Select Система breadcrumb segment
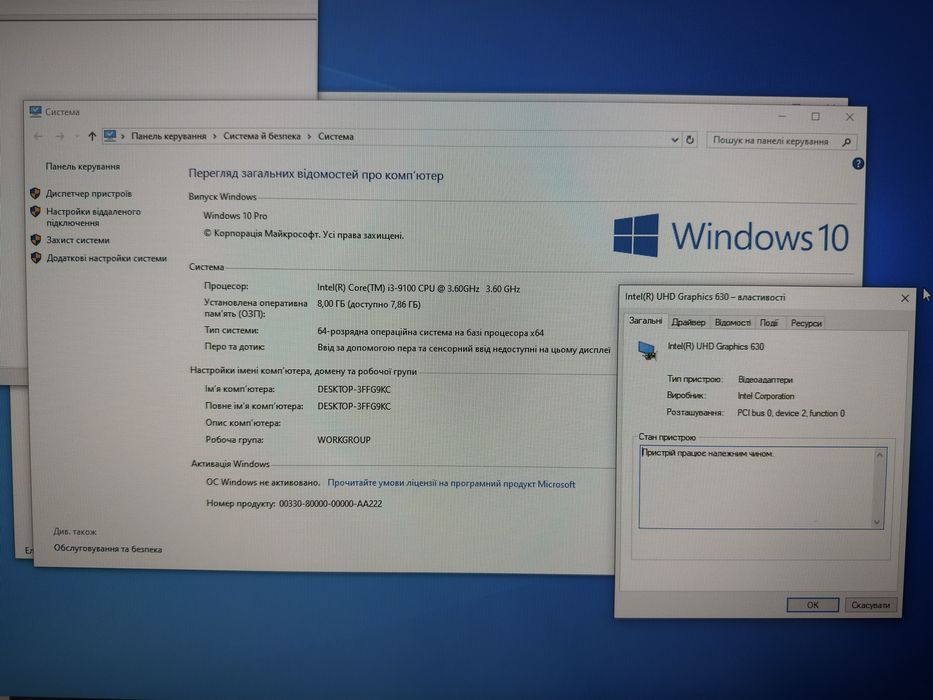The image size is (933, 700). coord(336,136)
